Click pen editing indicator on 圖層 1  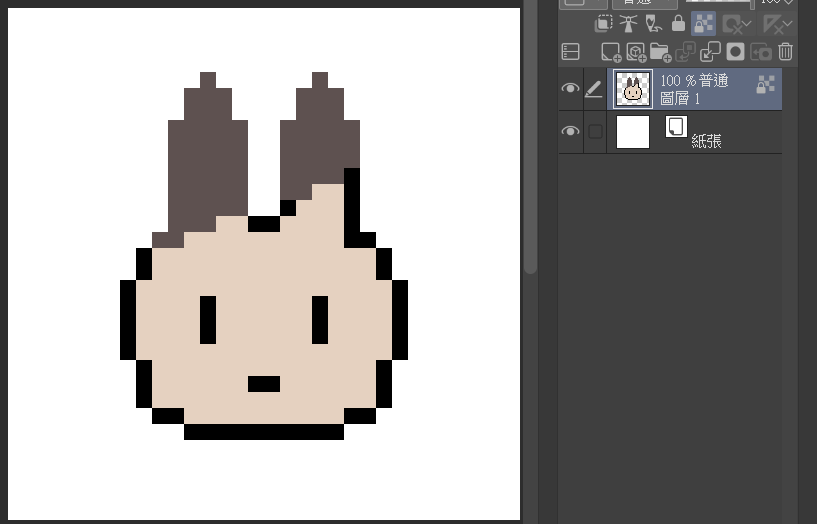point(594,89)
